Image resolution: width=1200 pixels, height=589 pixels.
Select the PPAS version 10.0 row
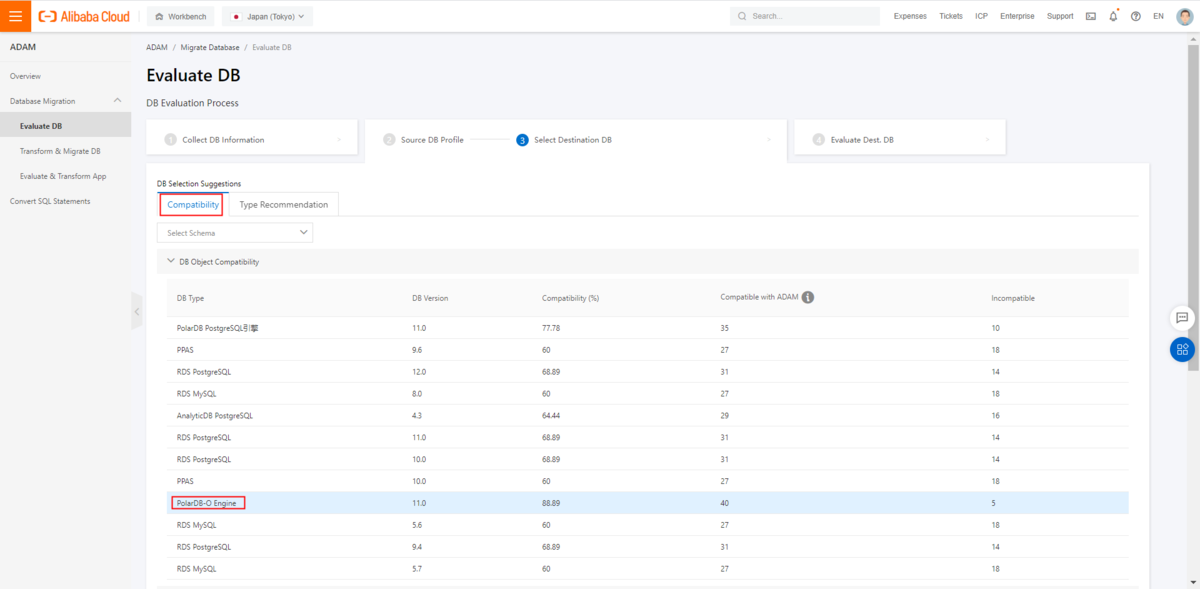[648, 481]
